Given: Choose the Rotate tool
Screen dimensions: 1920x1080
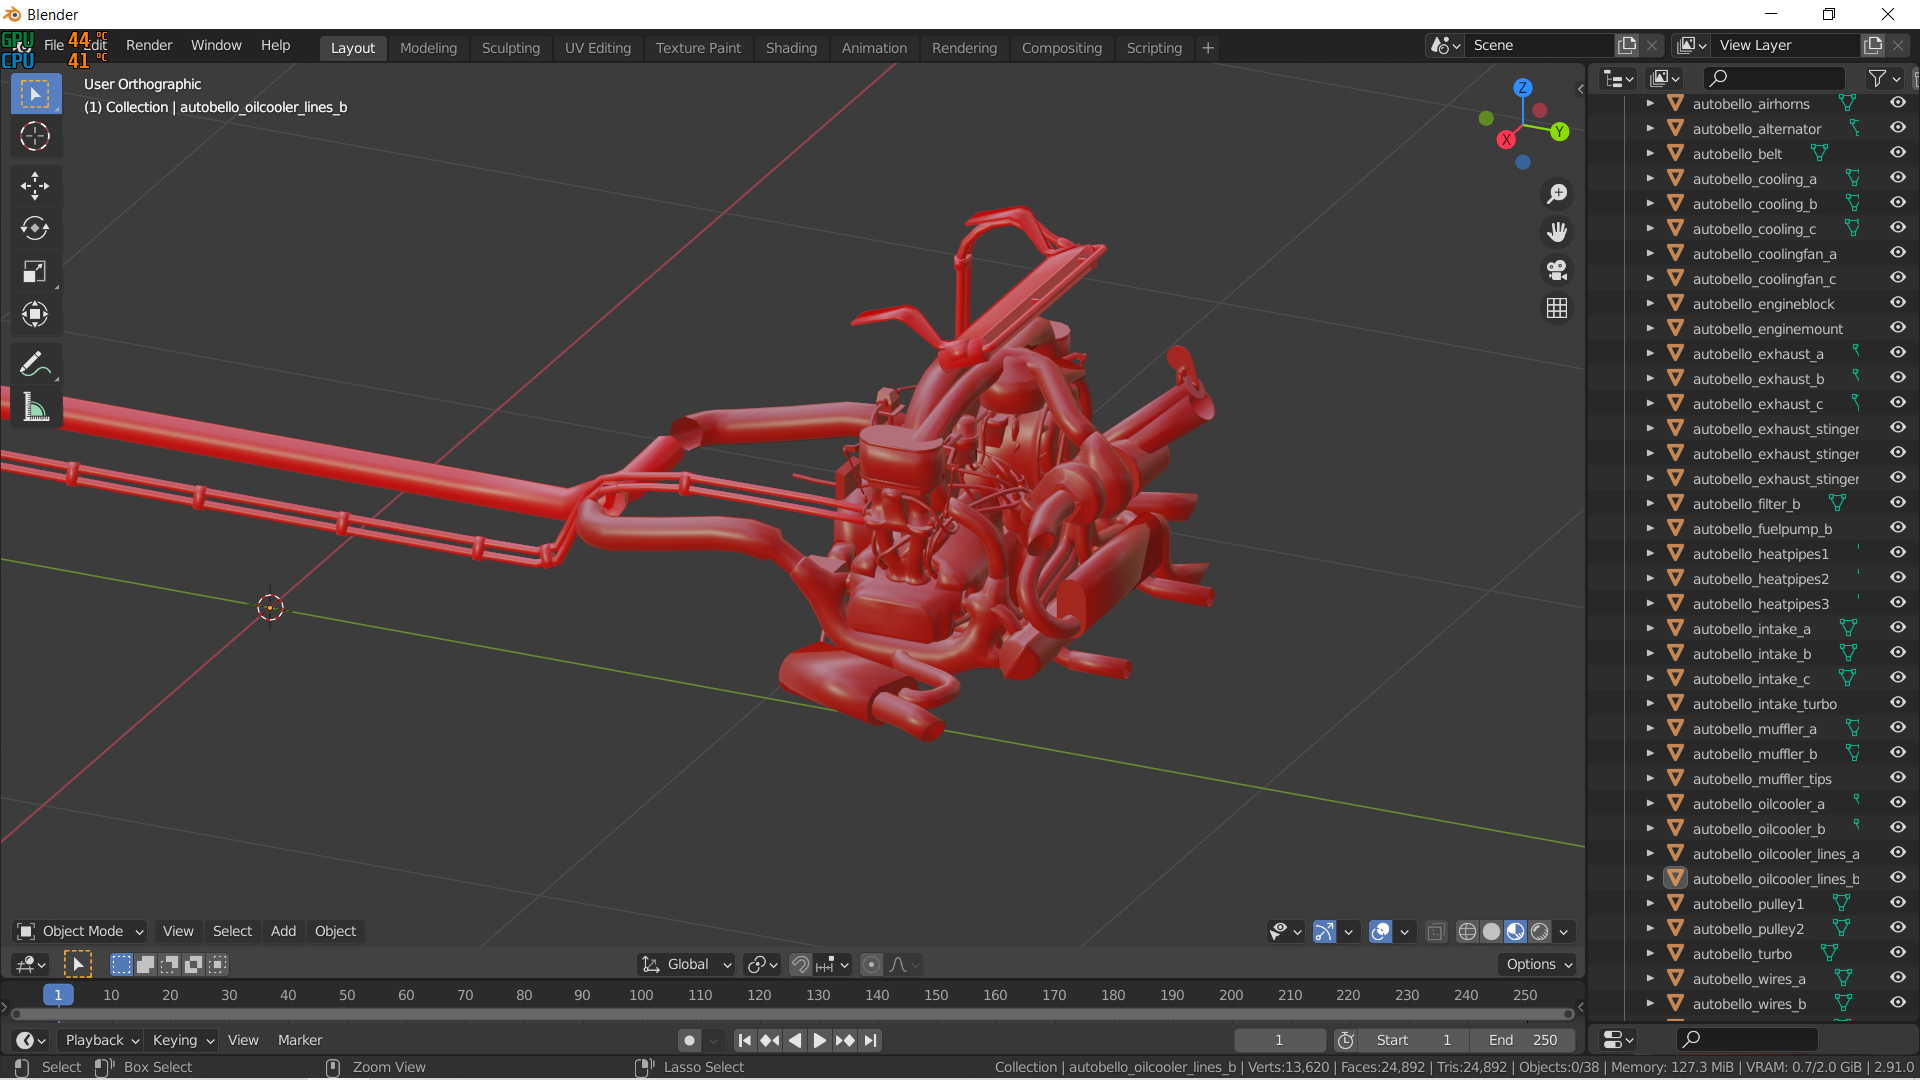Looking at the screenshot, I should pyautogui.click(x=35, y=228).
